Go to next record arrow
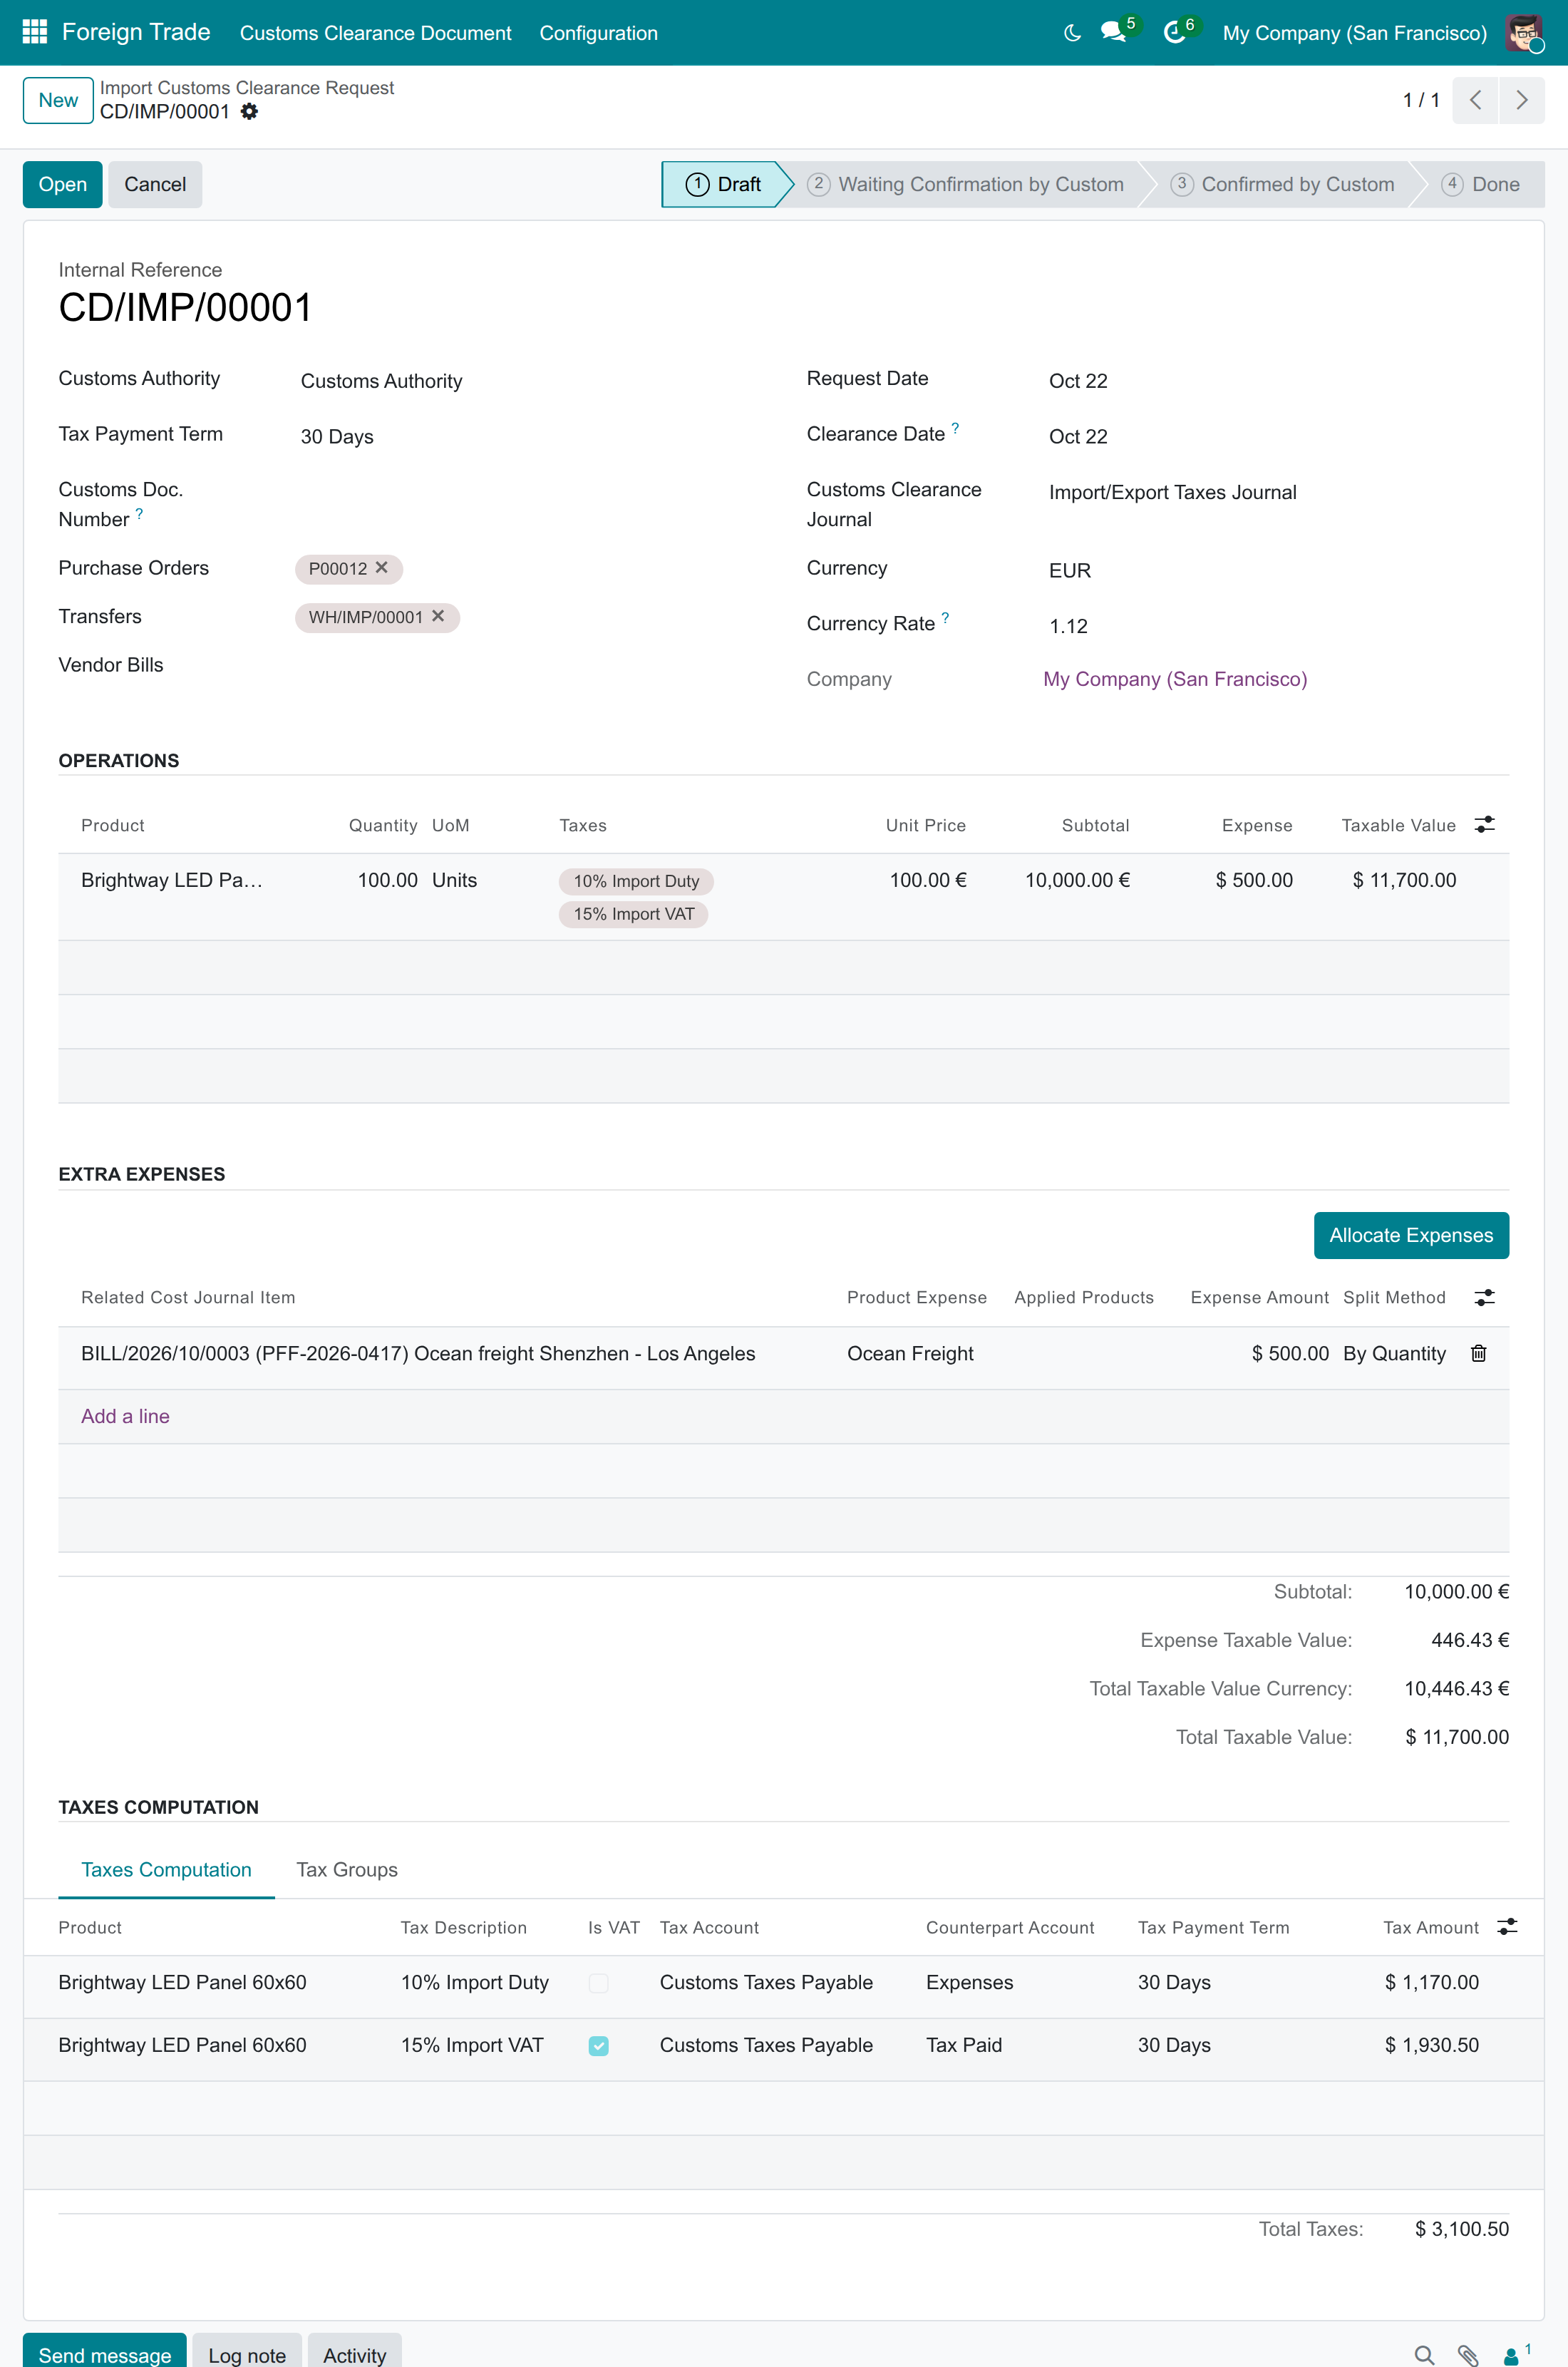The width and height of the screenshot is (1568, 2367). (1521, 100)
